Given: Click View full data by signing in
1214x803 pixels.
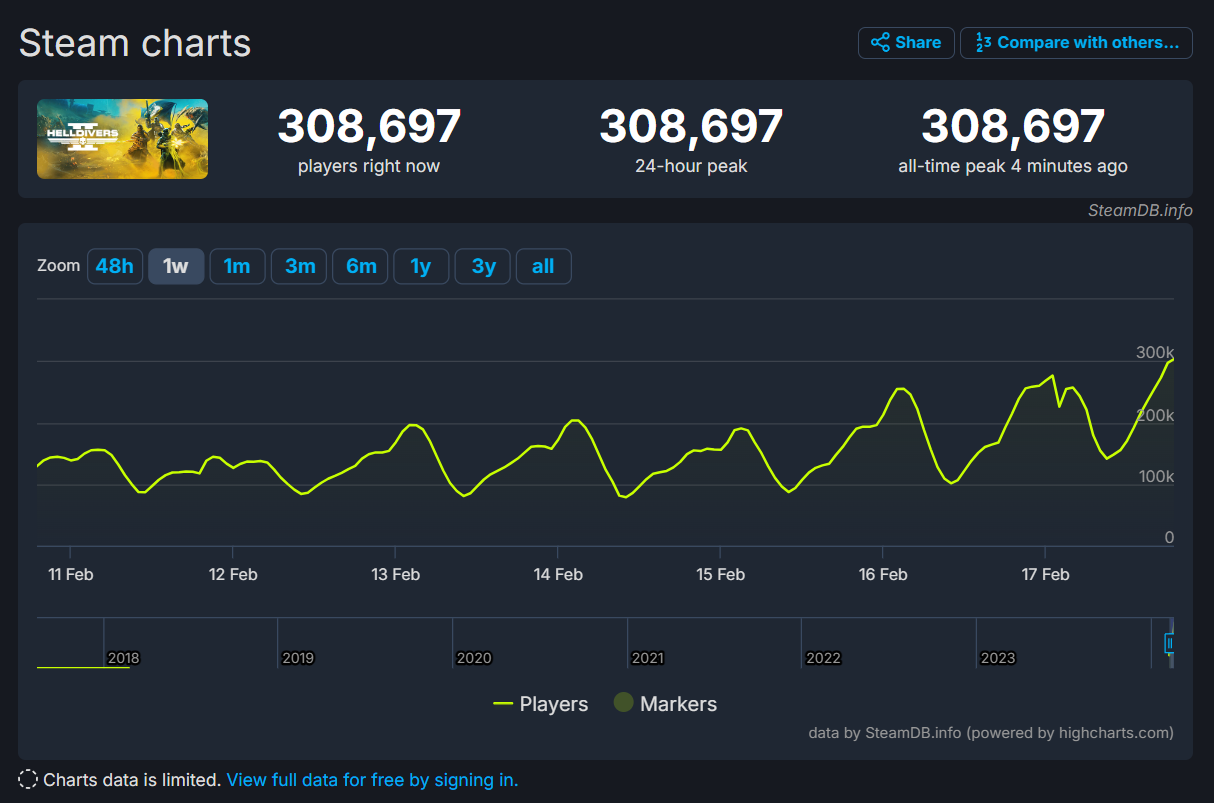Looking at the screenshot, I should [x=372, y=780].
